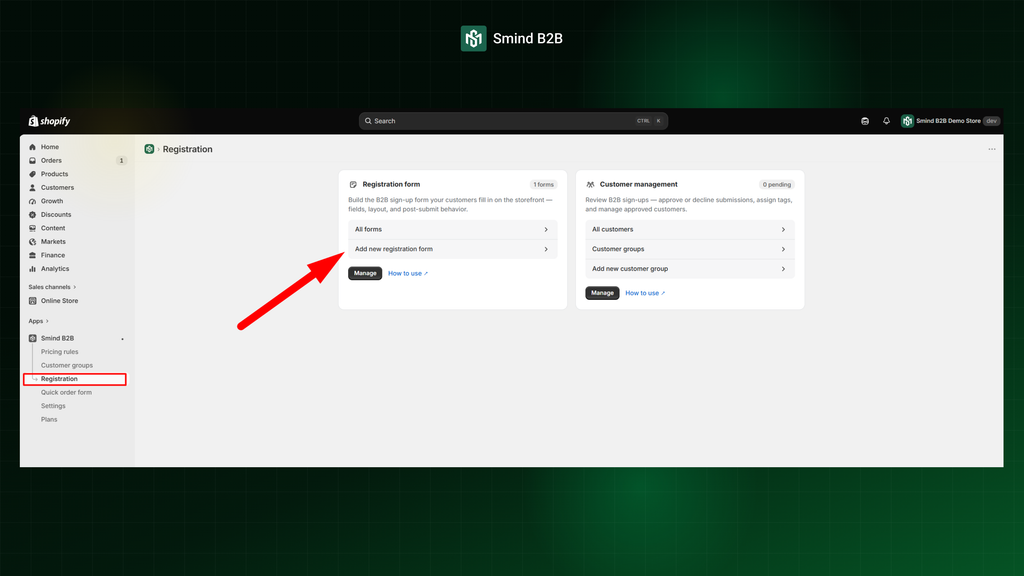This screenshot has height=576, width=1024.
Task: Click chevron on All forms row
Action: coord(546,229)
